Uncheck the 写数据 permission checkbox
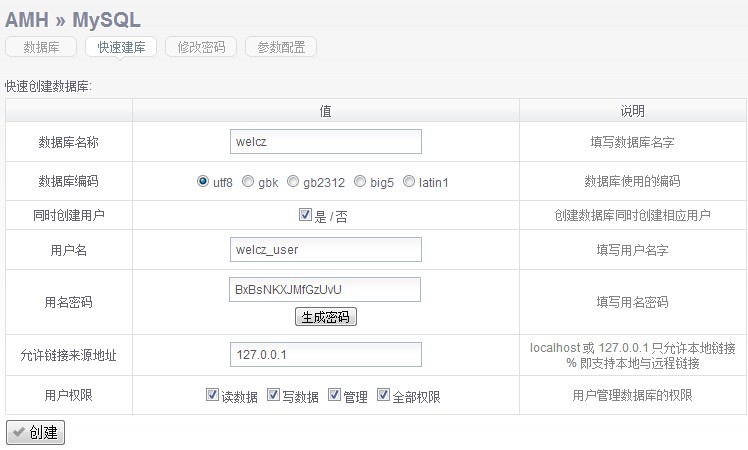The width and height of the screenshot is (748, 450). (274, 395)
